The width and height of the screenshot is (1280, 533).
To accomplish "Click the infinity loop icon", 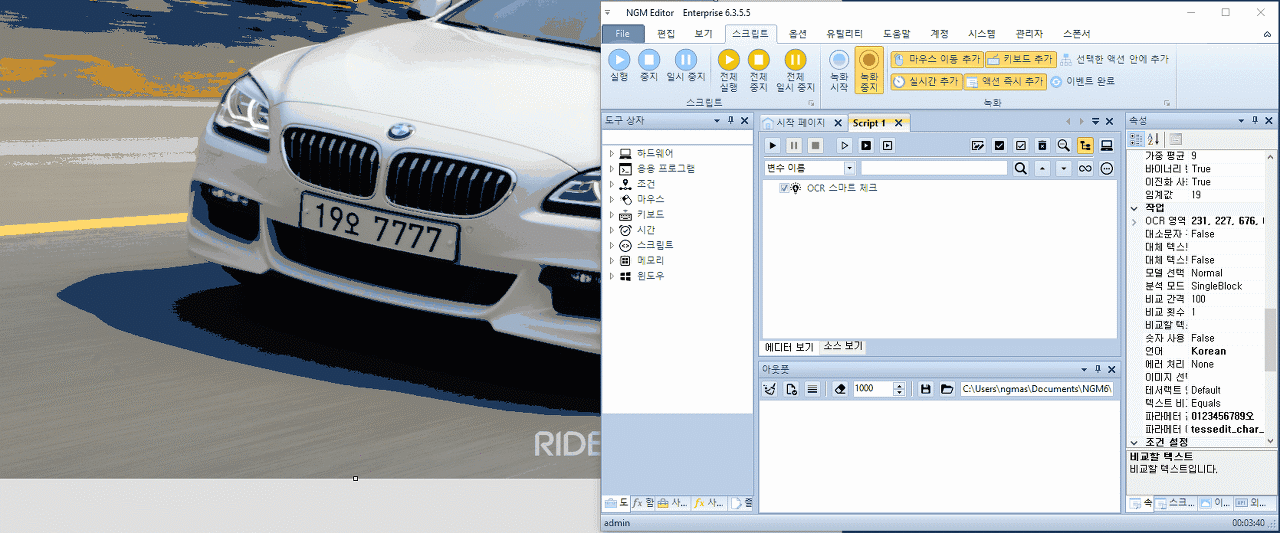I will (1085, 168).
